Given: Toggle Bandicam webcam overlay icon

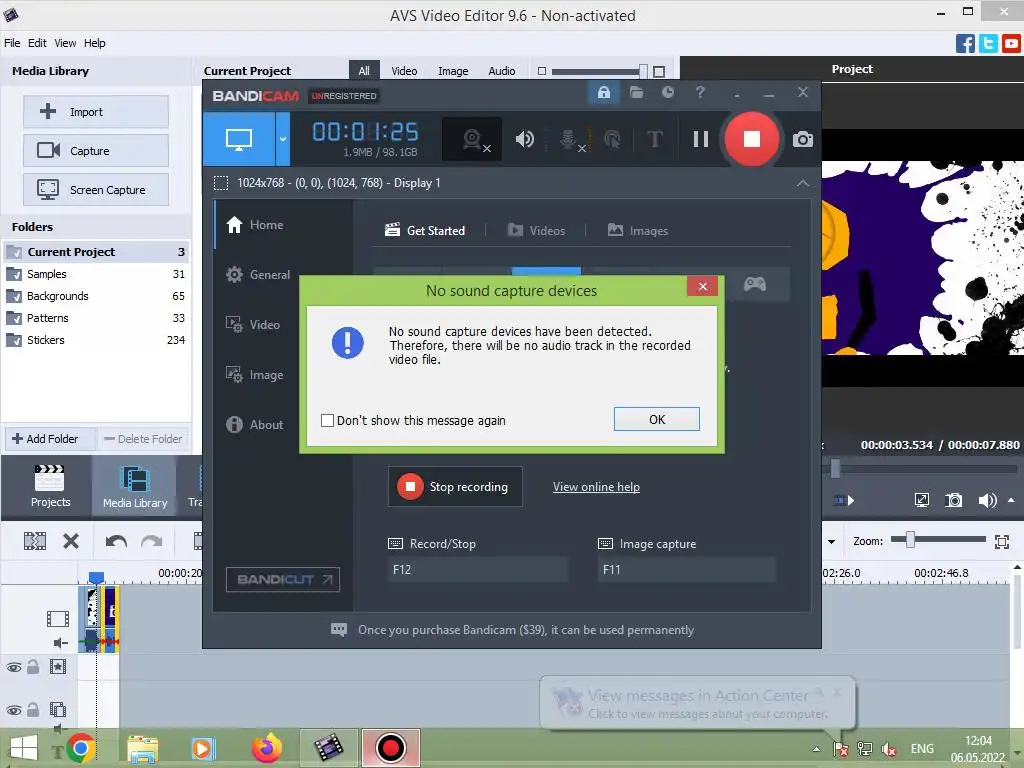Looking at the screenshot, I should (472, 139).
